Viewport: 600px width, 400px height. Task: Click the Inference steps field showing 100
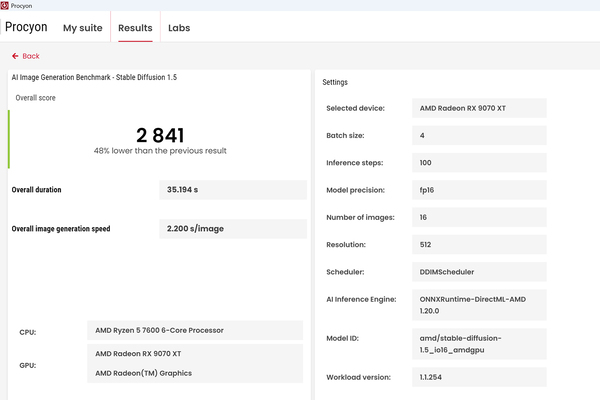tap(479, 163)
